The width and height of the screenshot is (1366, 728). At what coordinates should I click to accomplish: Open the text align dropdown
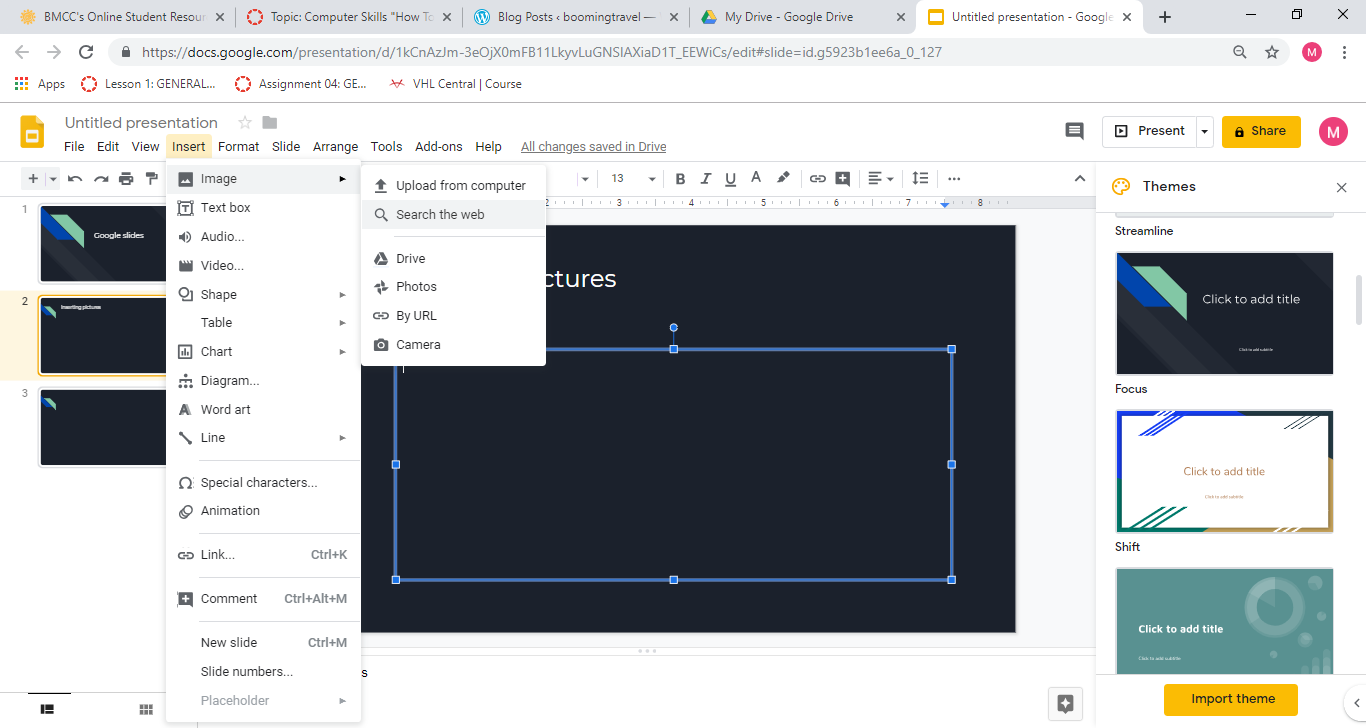pyautogui.click(x=880, y=179)
